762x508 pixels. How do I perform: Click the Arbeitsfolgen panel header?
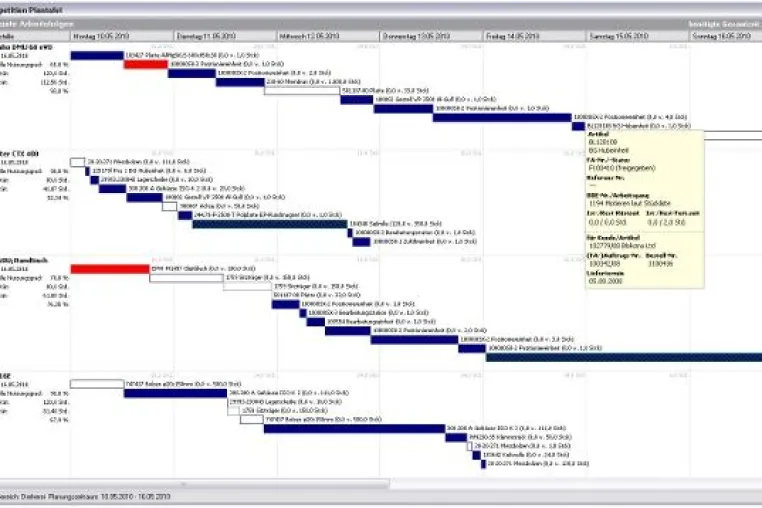[x=37, y=24]
